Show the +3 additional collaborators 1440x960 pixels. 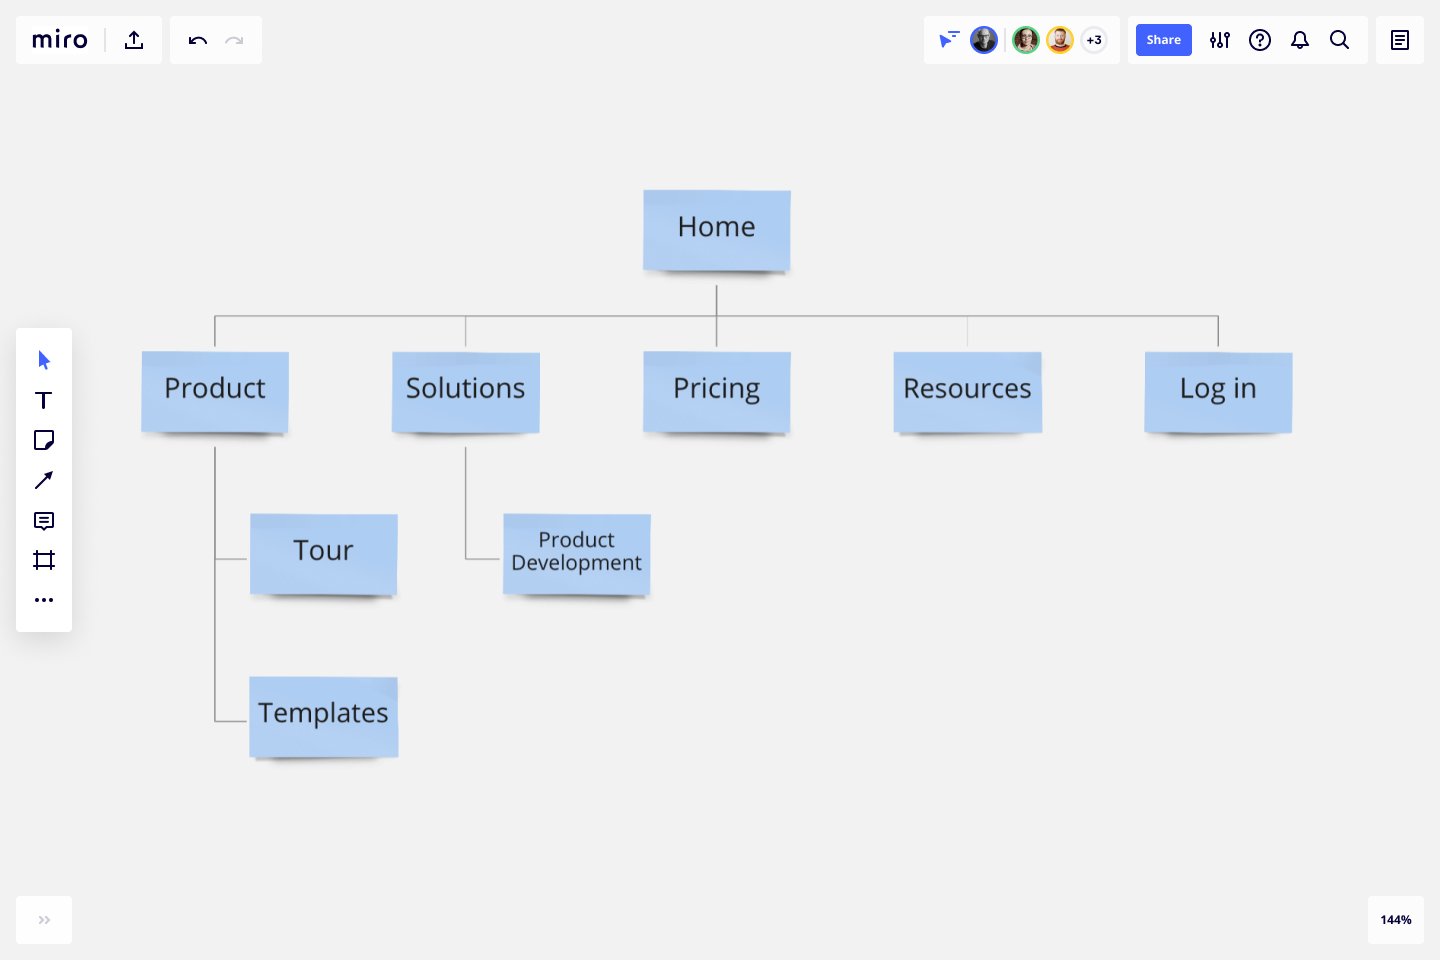1094,40
